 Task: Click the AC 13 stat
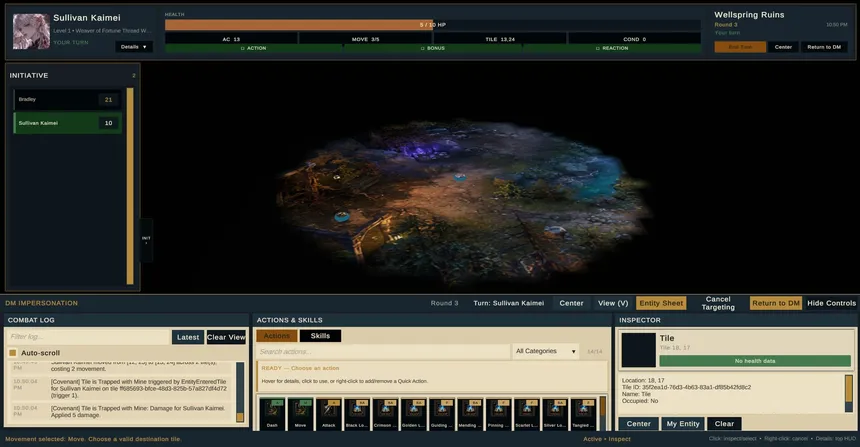click(x=231, y=39)
